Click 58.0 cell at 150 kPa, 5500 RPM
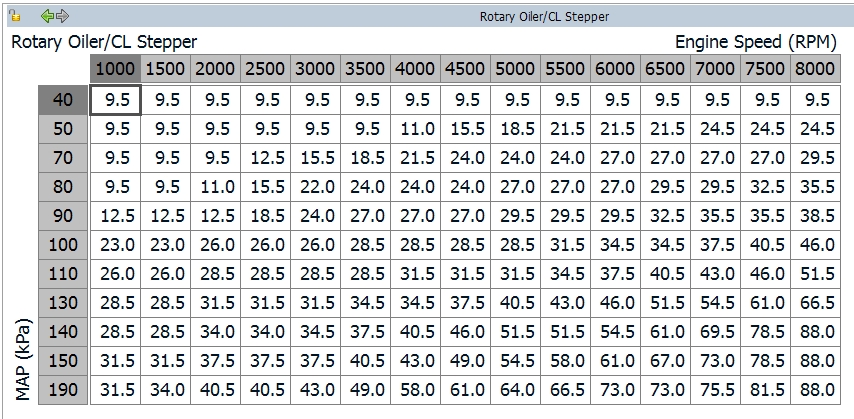The width and height of the screenshot is (854, 419). click(x=566, y=361)
